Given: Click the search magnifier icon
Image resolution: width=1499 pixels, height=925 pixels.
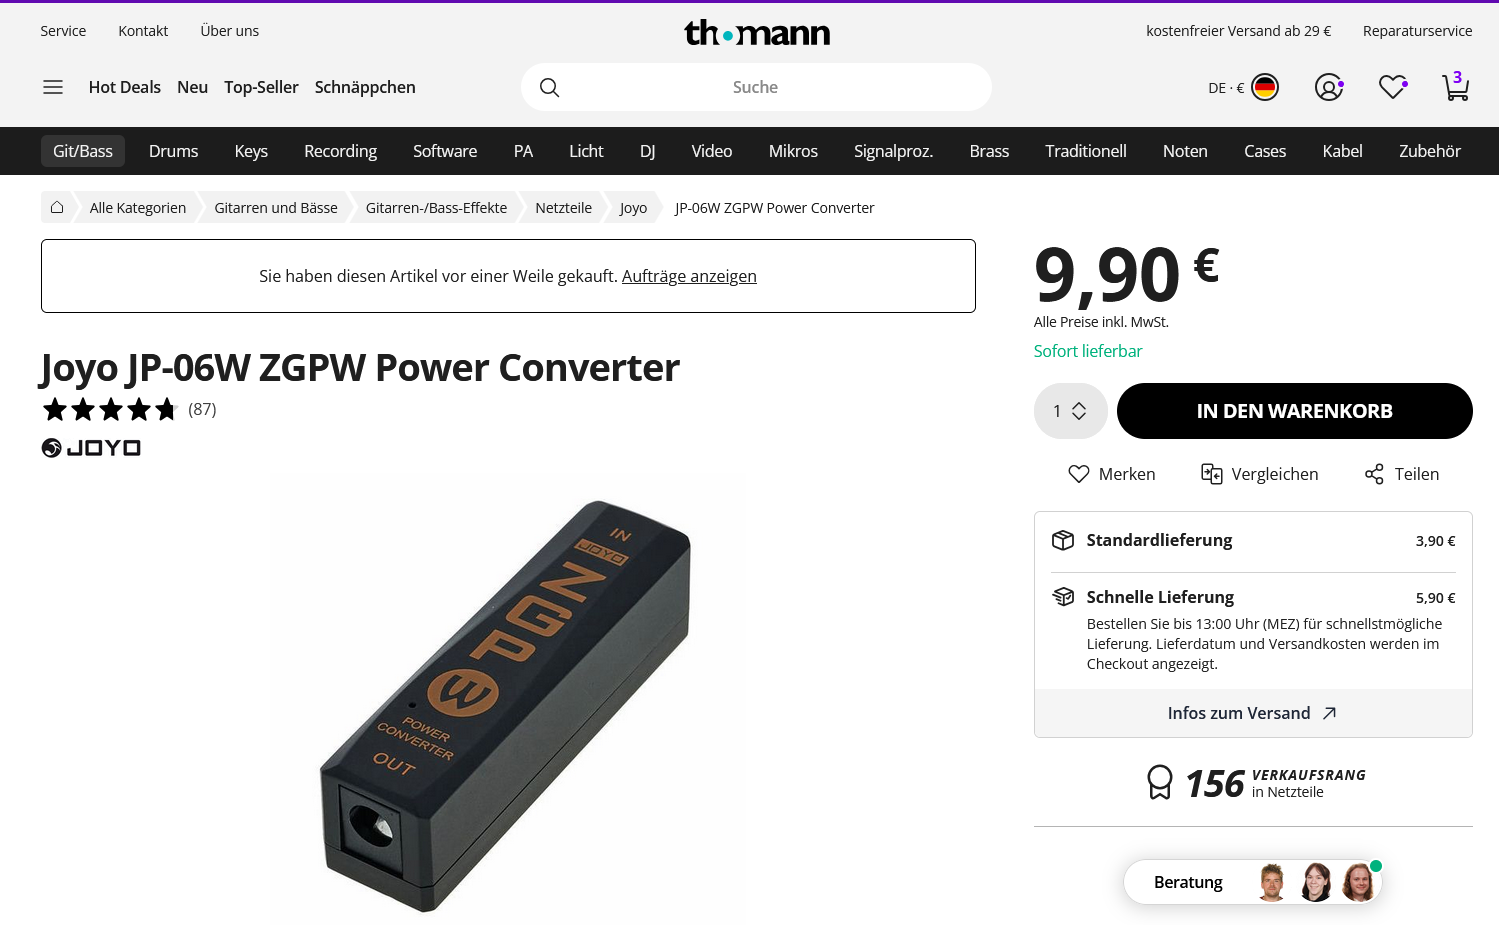Looking at the screenshot, I should 549,87.
